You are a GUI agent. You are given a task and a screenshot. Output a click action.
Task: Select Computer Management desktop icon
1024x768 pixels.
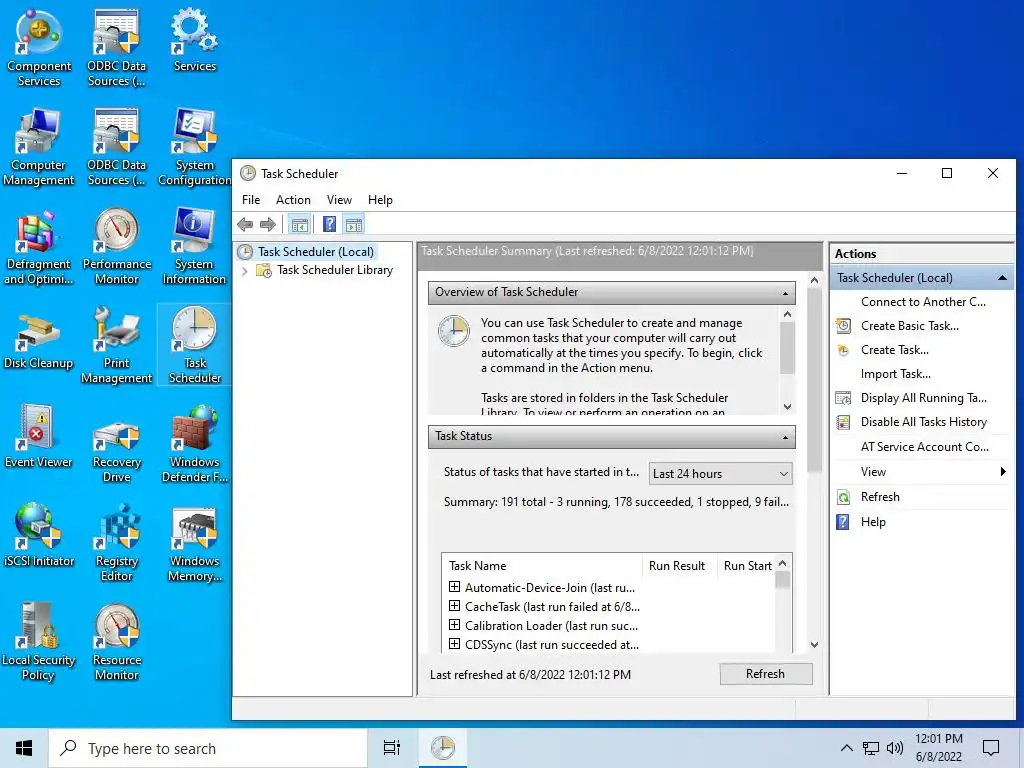(x=38, y=148)
